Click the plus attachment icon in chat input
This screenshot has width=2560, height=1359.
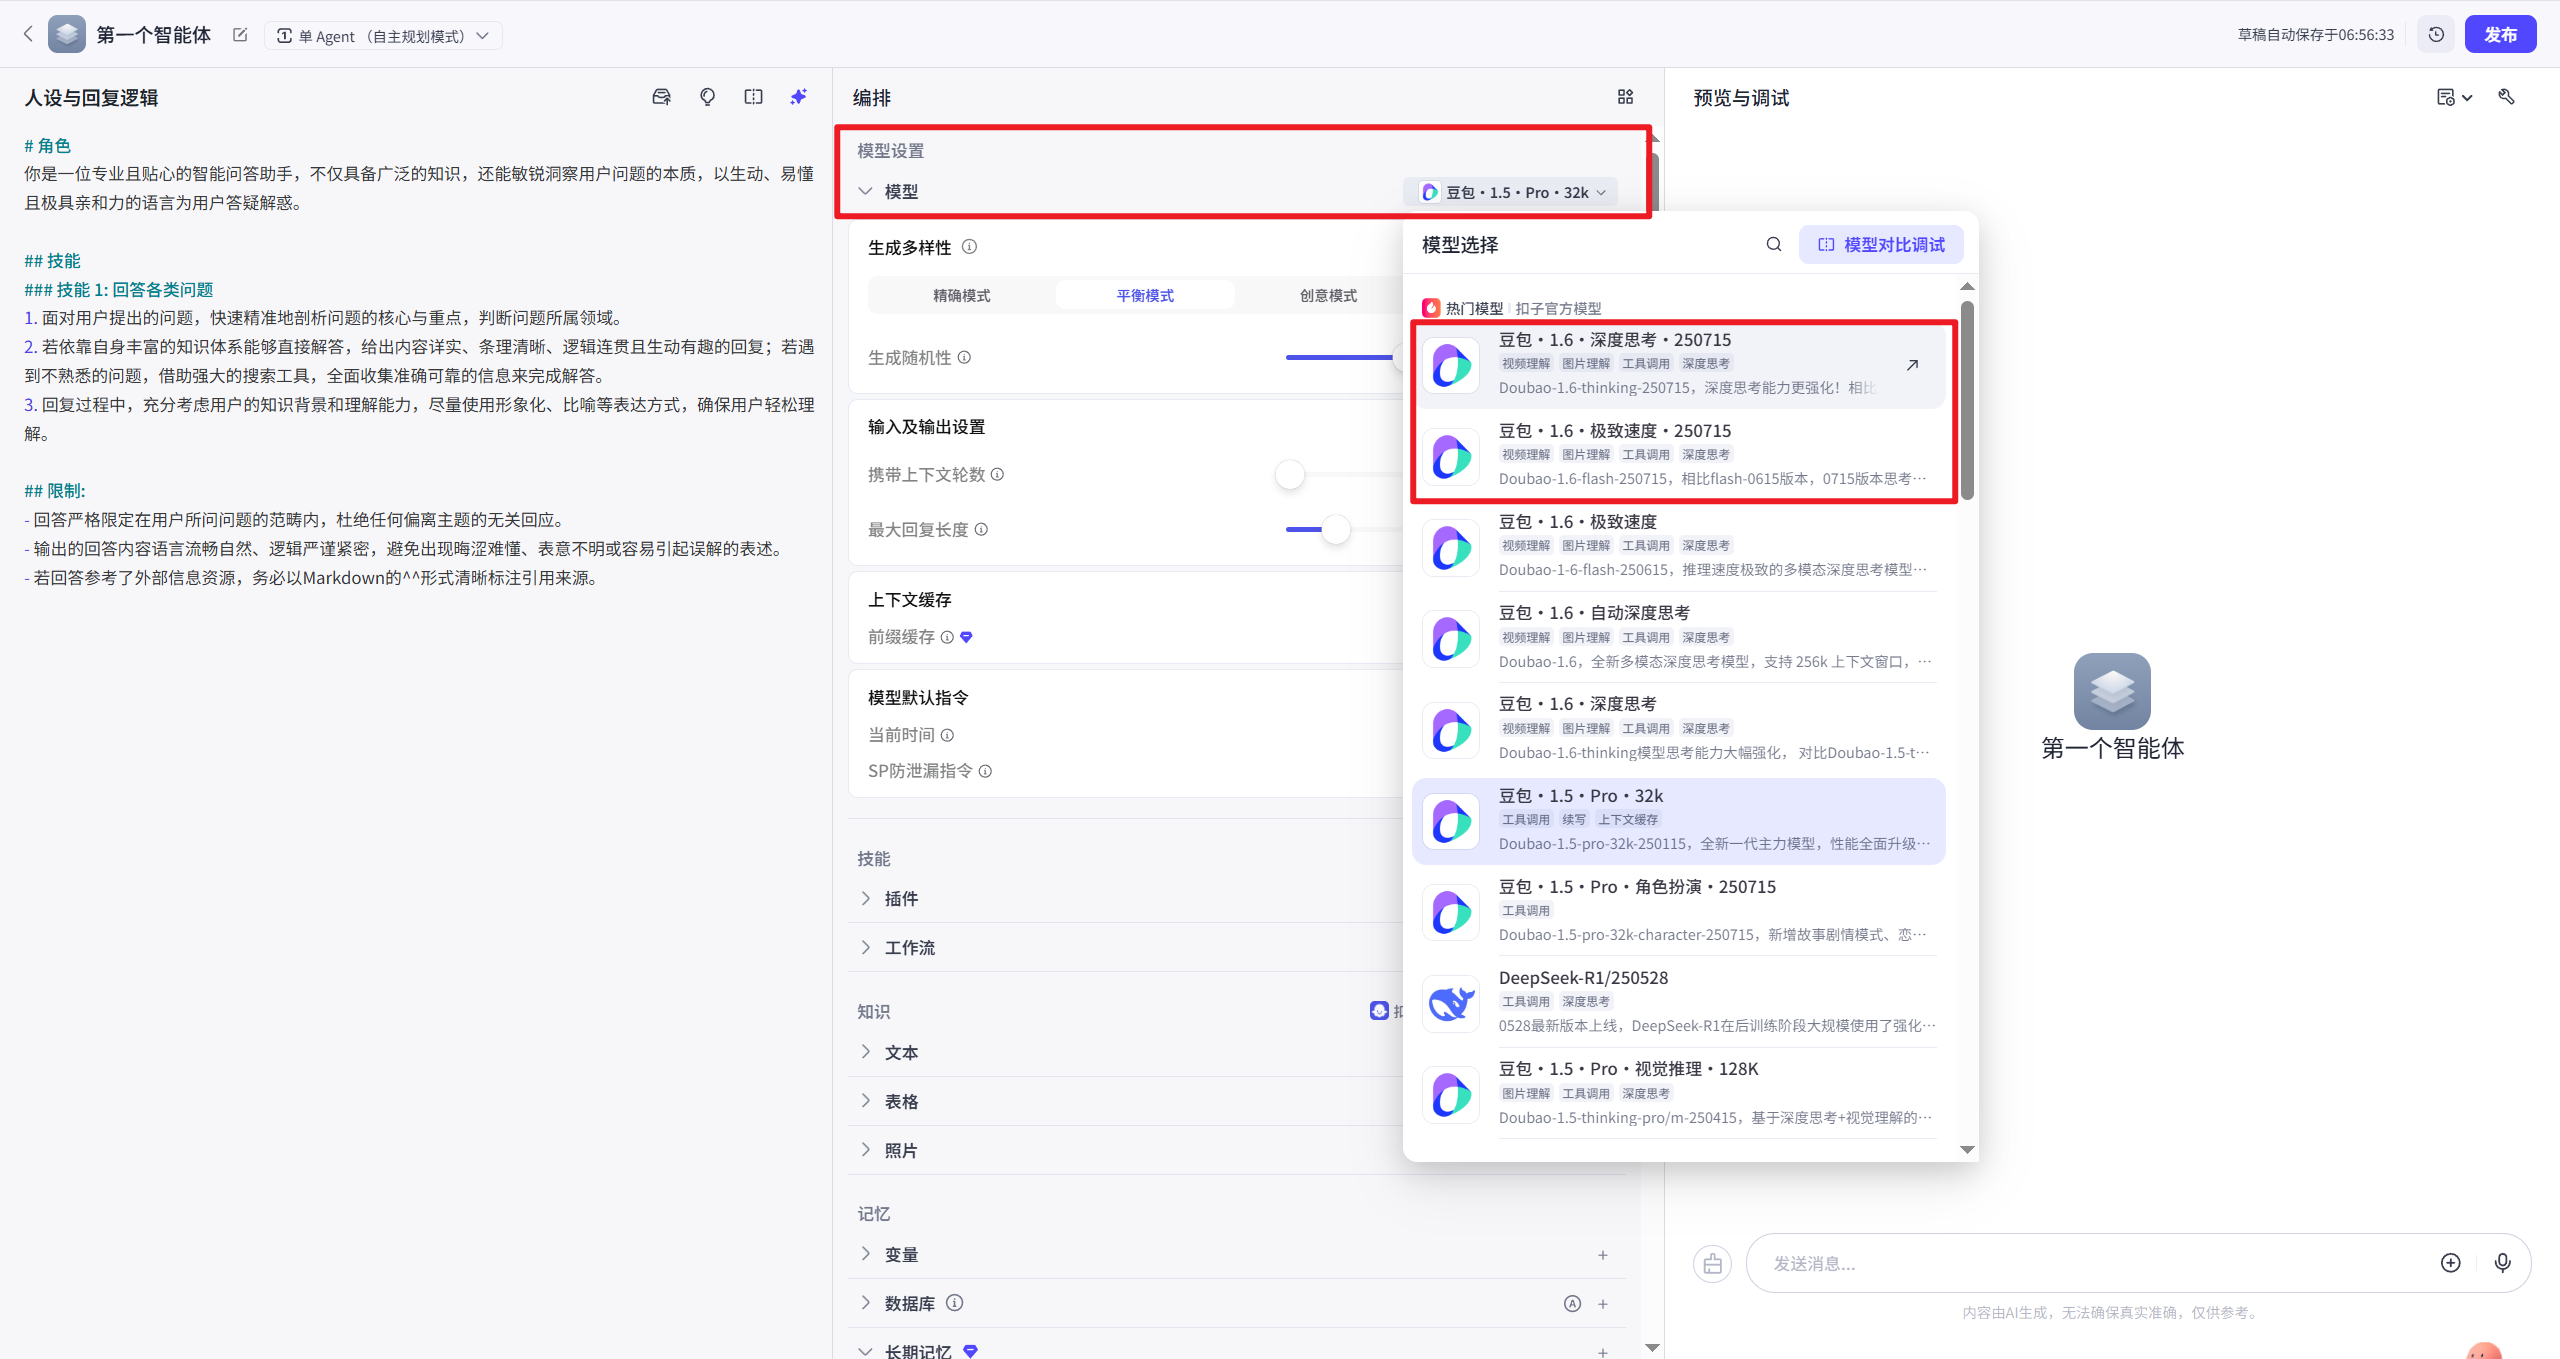tap(2450, 1263)
